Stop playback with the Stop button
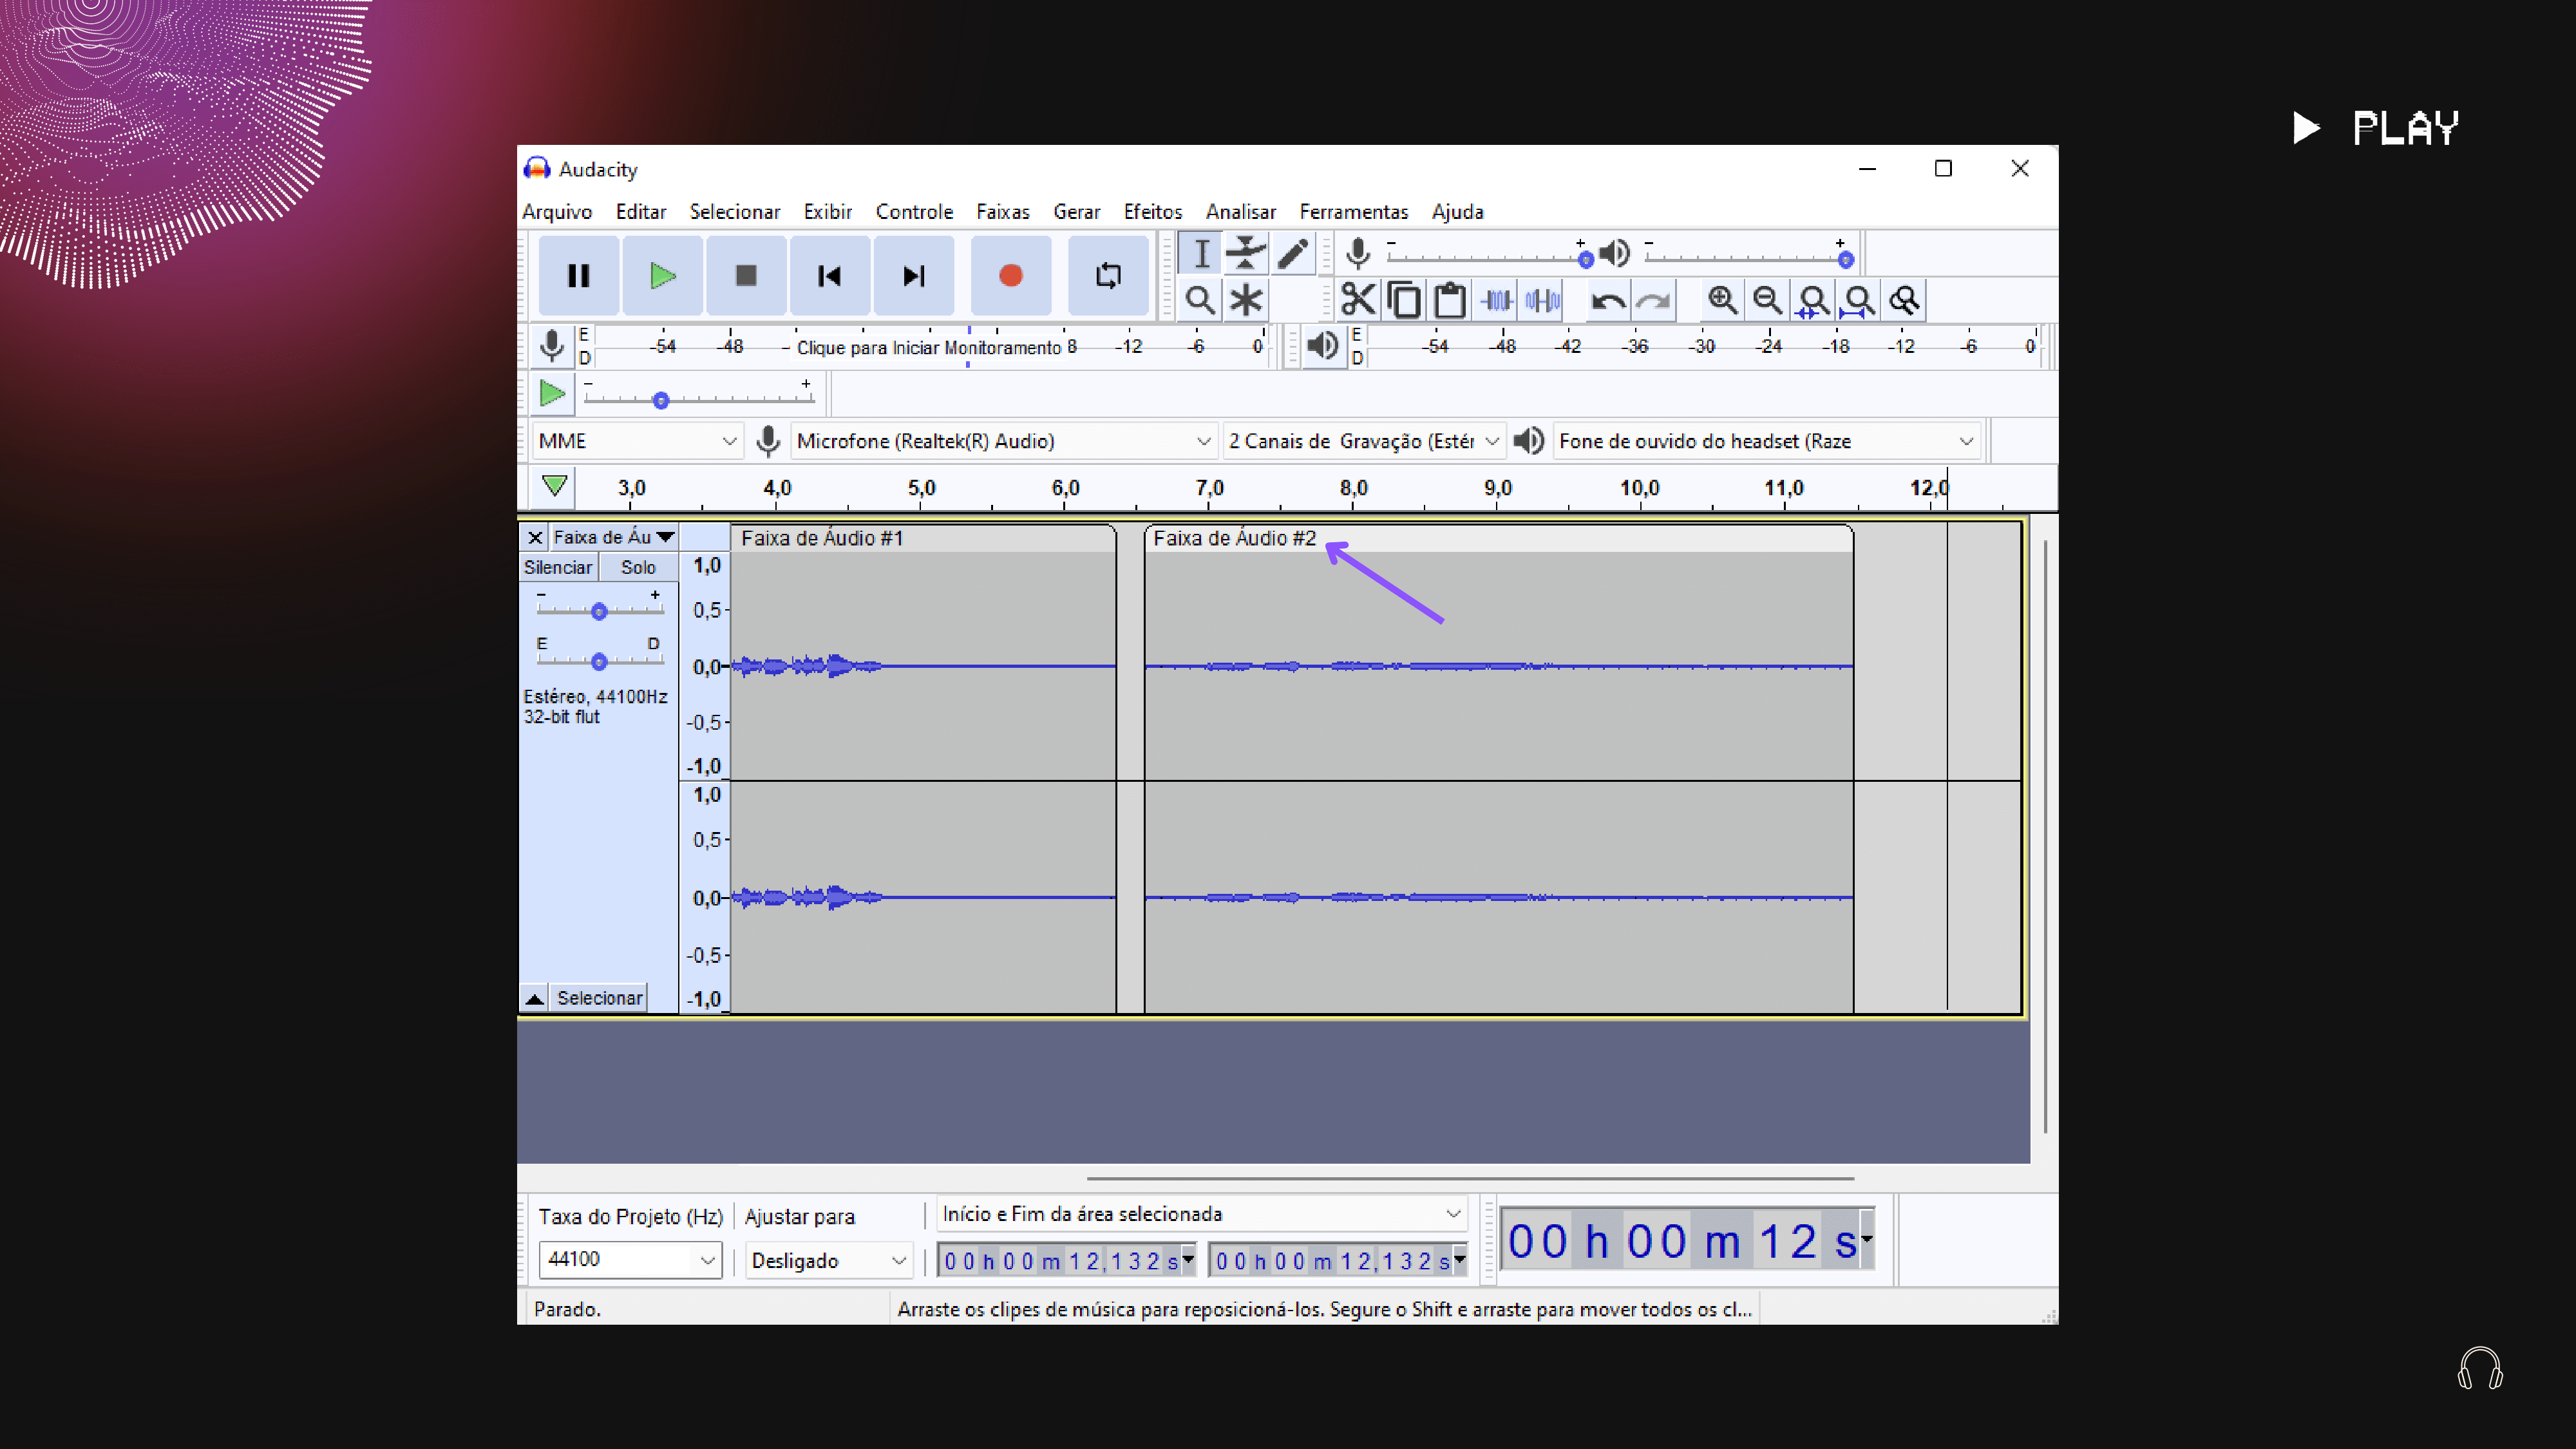2576x1449 pixels. (746, 275)
